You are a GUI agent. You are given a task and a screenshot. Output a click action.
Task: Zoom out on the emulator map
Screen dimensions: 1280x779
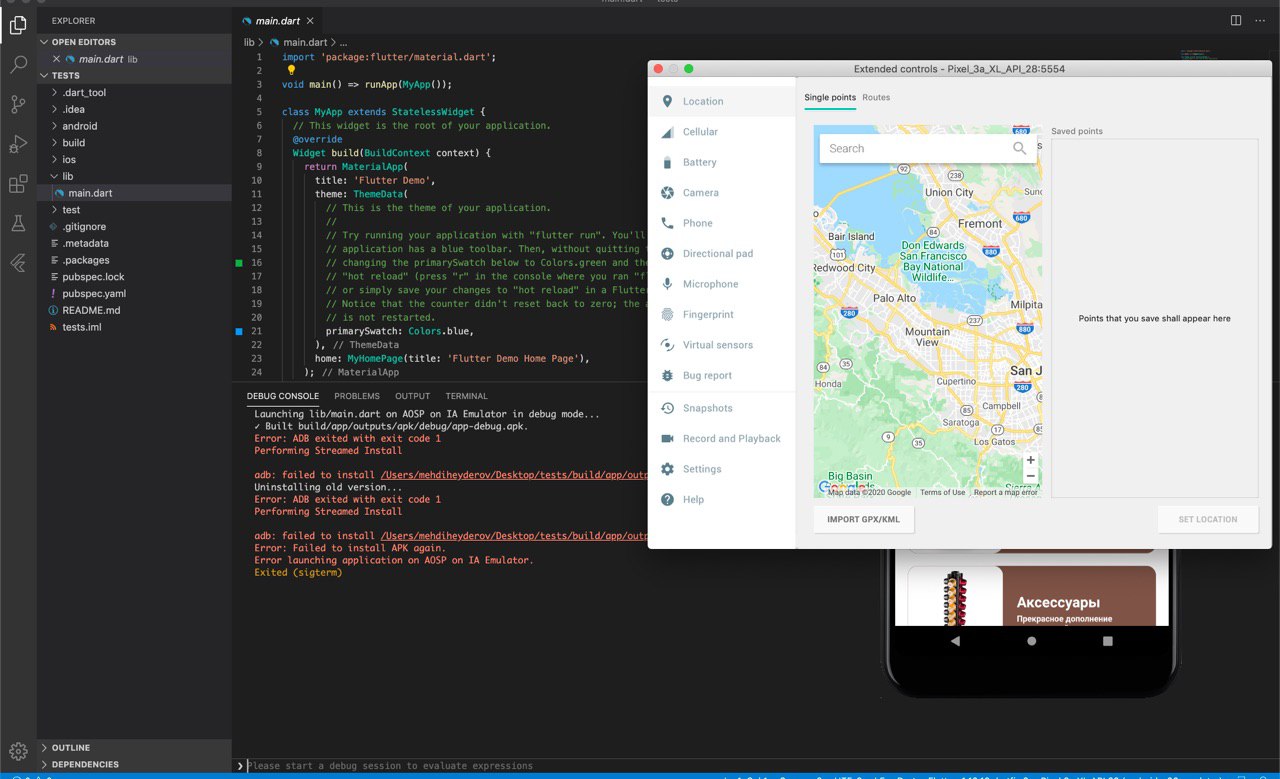(1031, 476)
